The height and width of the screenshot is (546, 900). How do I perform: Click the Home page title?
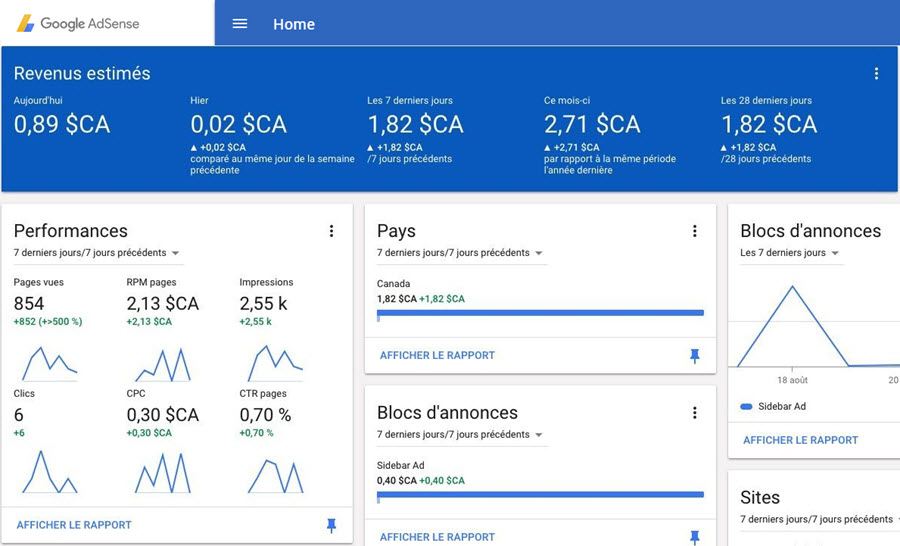pos(294,24)
